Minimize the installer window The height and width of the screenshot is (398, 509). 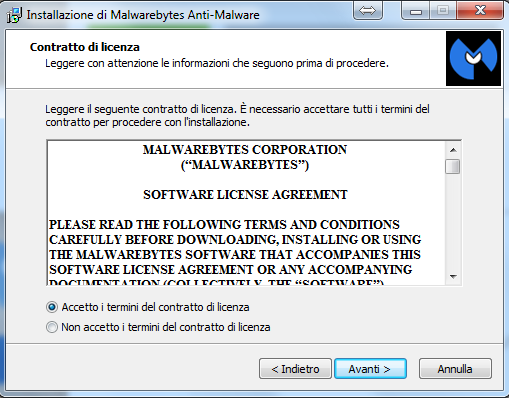point(416,11)
